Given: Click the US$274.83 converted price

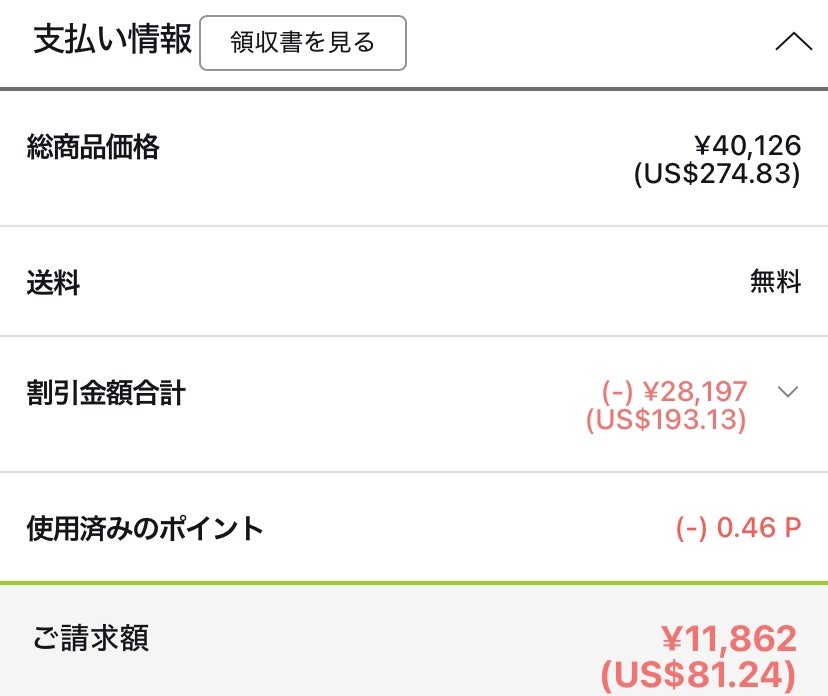Looking at the screenshot, I should click(717, 174).
